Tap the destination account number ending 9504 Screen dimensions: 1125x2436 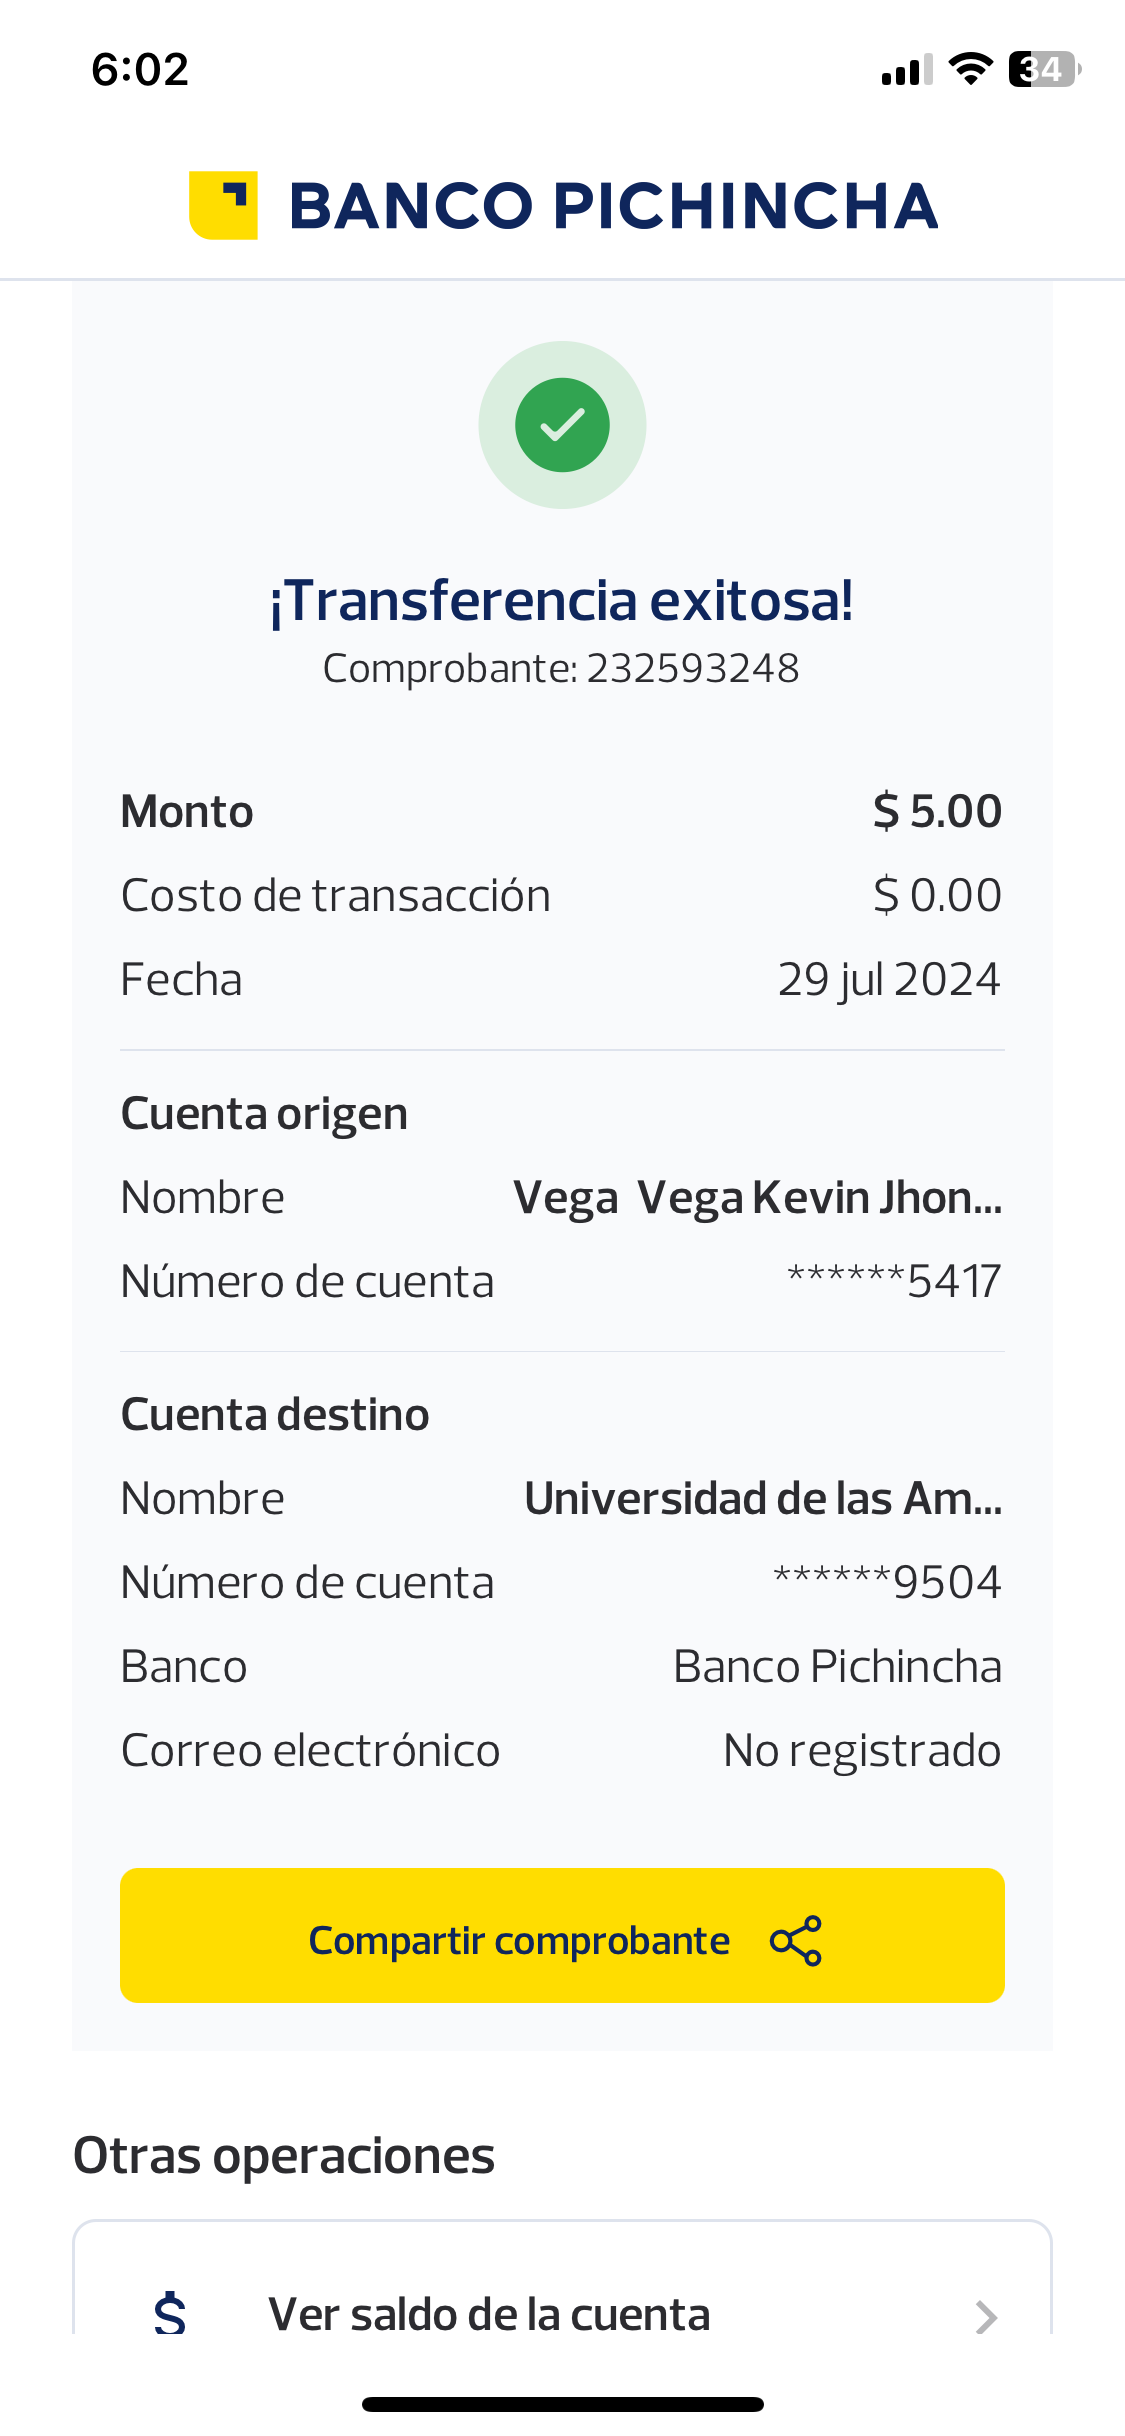coord(887,1583)
